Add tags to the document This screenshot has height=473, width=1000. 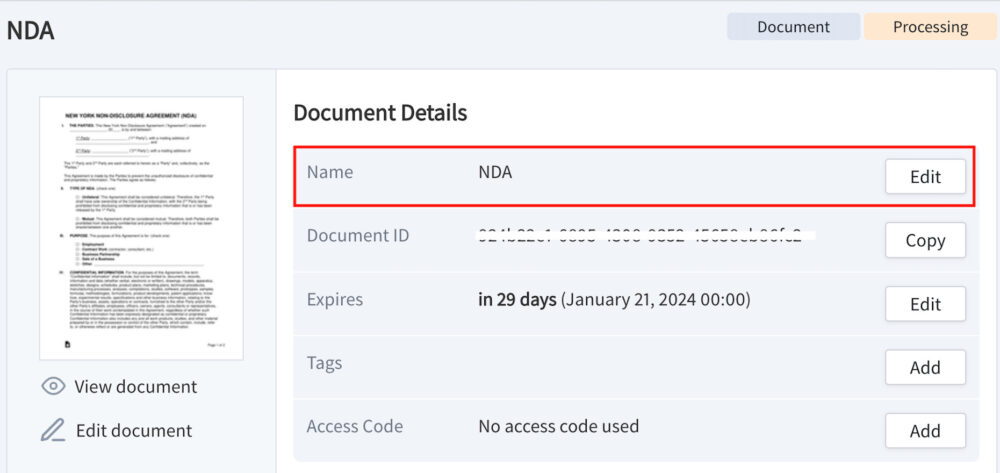925,367
